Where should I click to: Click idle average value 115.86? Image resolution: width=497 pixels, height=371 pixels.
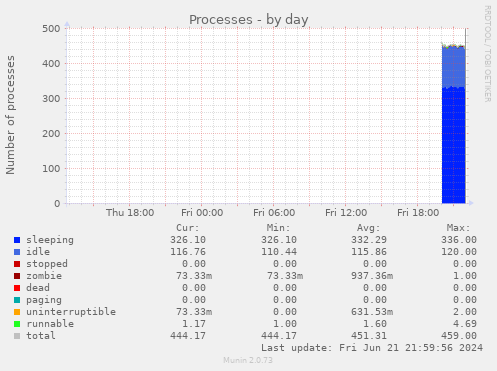point(369,252)
